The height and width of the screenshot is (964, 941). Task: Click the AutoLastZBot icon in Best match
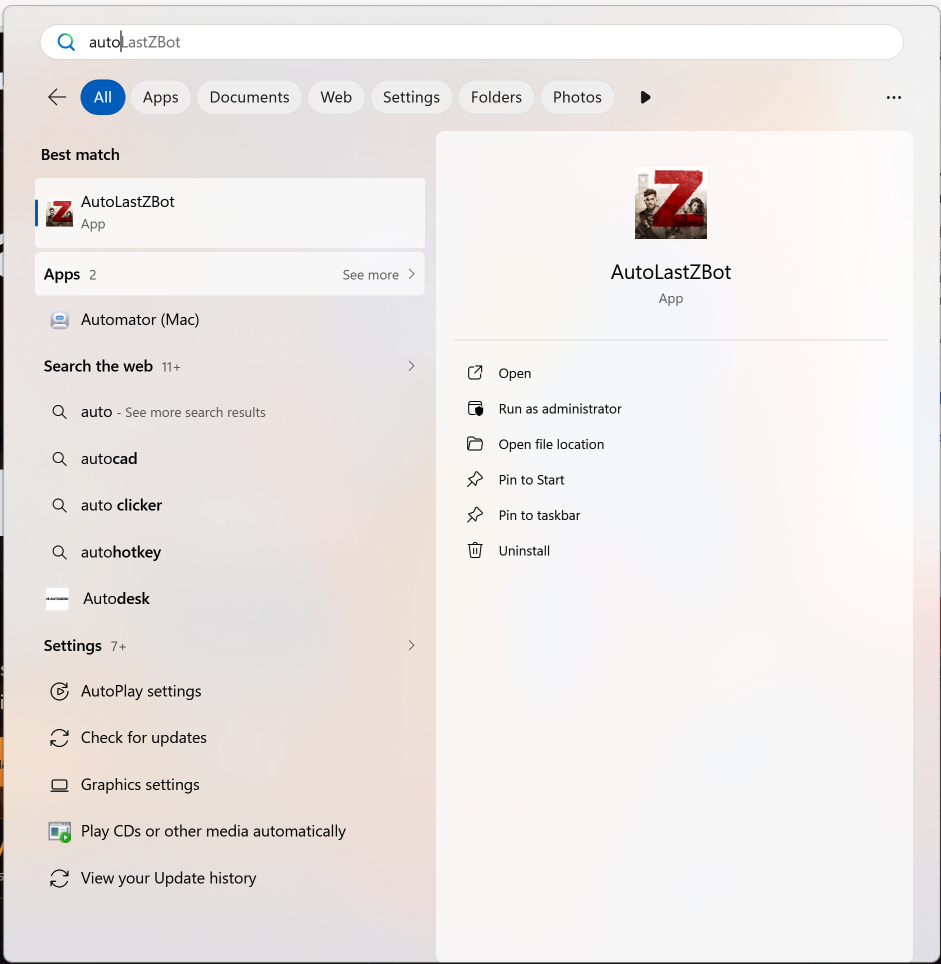[x=60, y=213]
